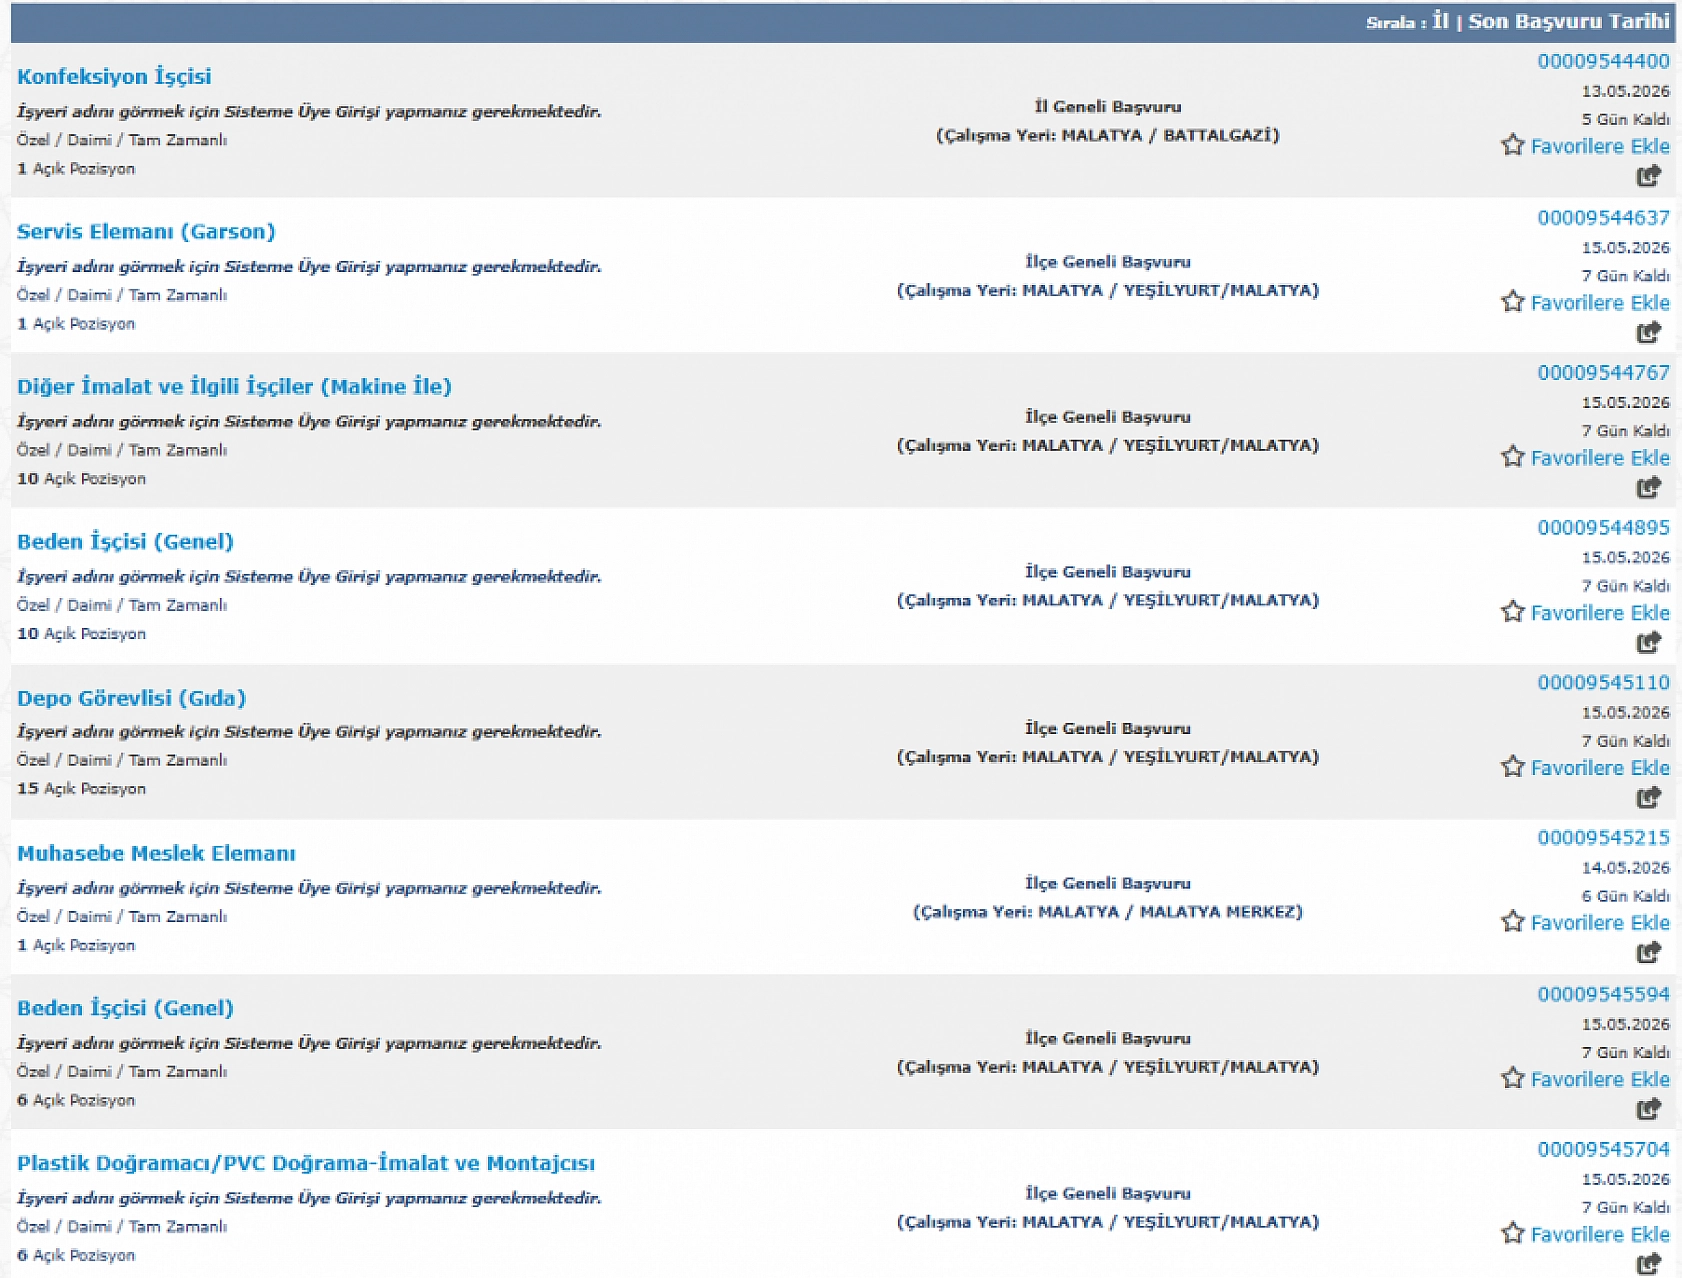Click the star icon for listing 00009545594
1682x1278 pixels.
1512,1078
